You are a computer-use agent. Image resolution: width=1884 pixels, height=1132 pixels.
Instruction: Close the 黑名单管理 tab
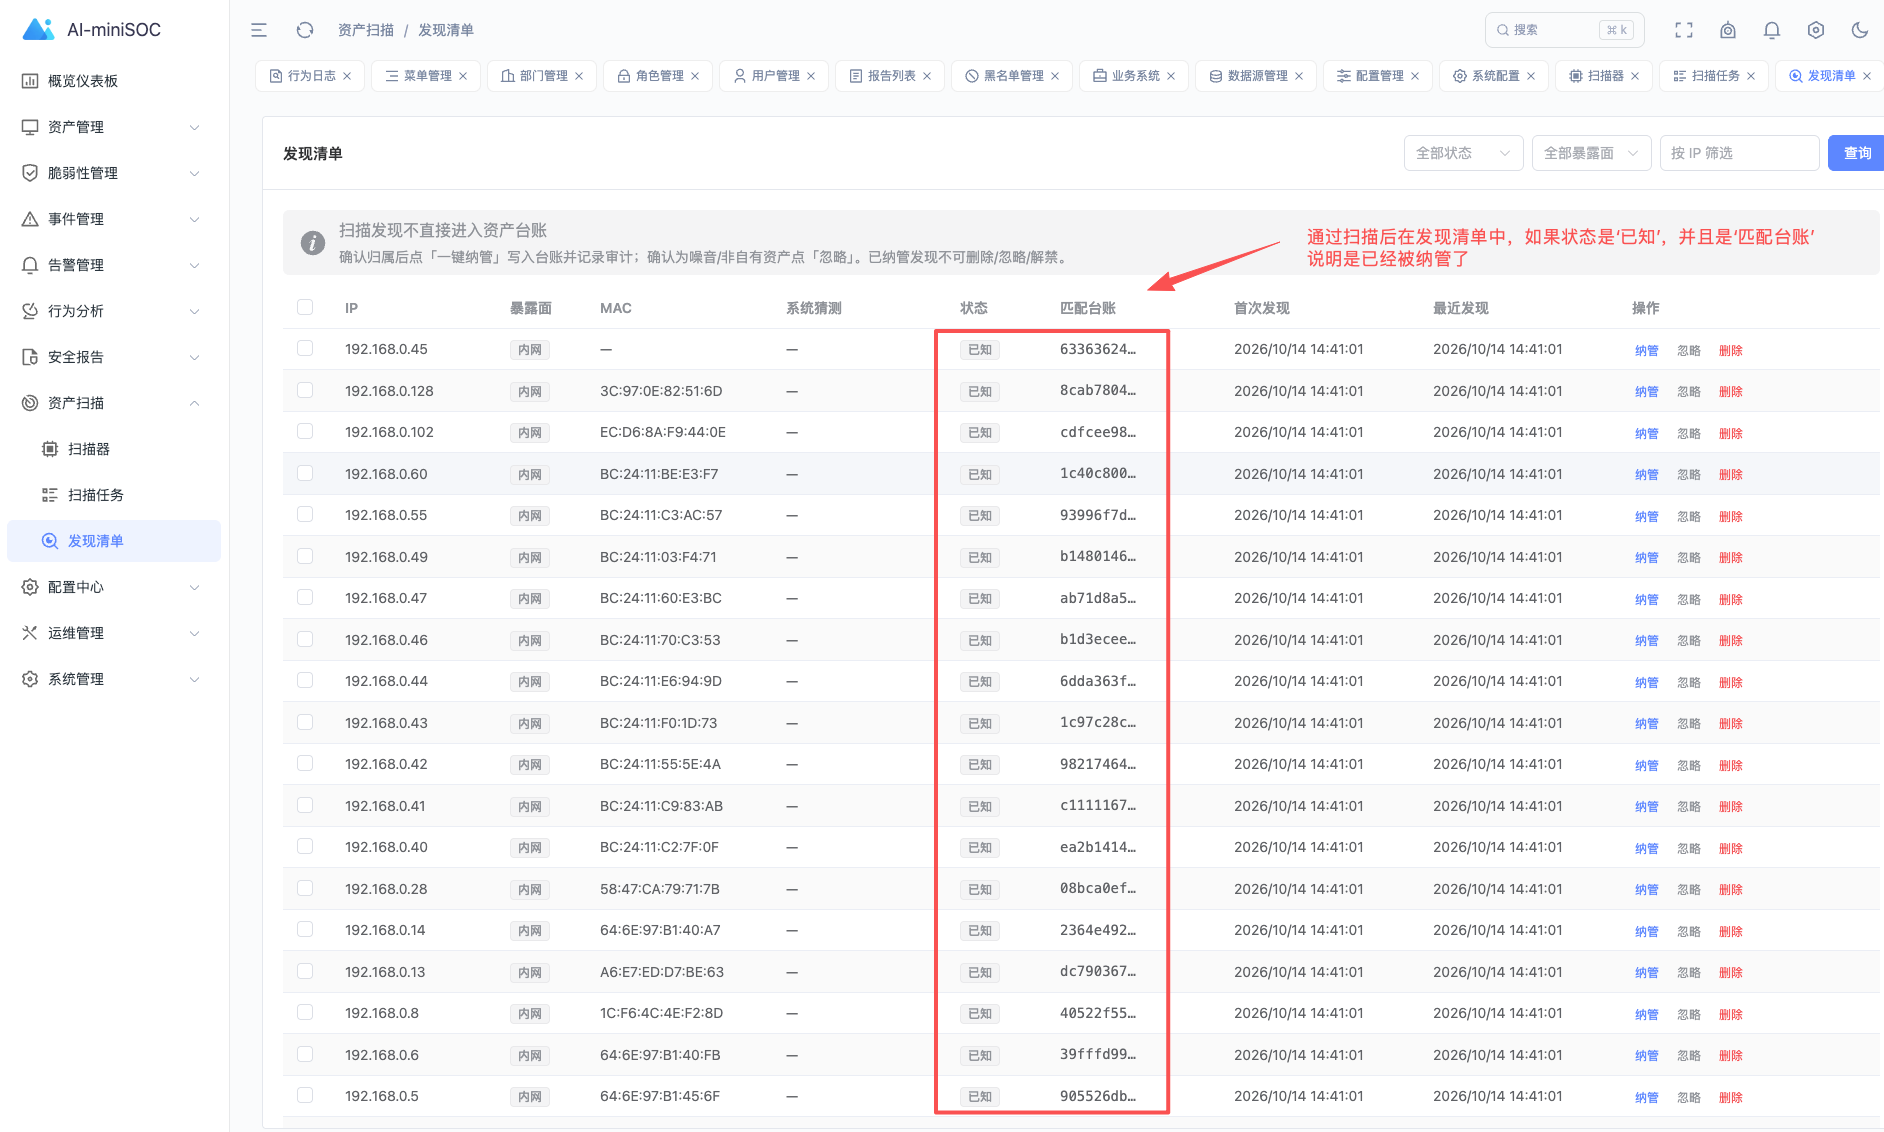pyautogui.click(x=1055, y=76)
